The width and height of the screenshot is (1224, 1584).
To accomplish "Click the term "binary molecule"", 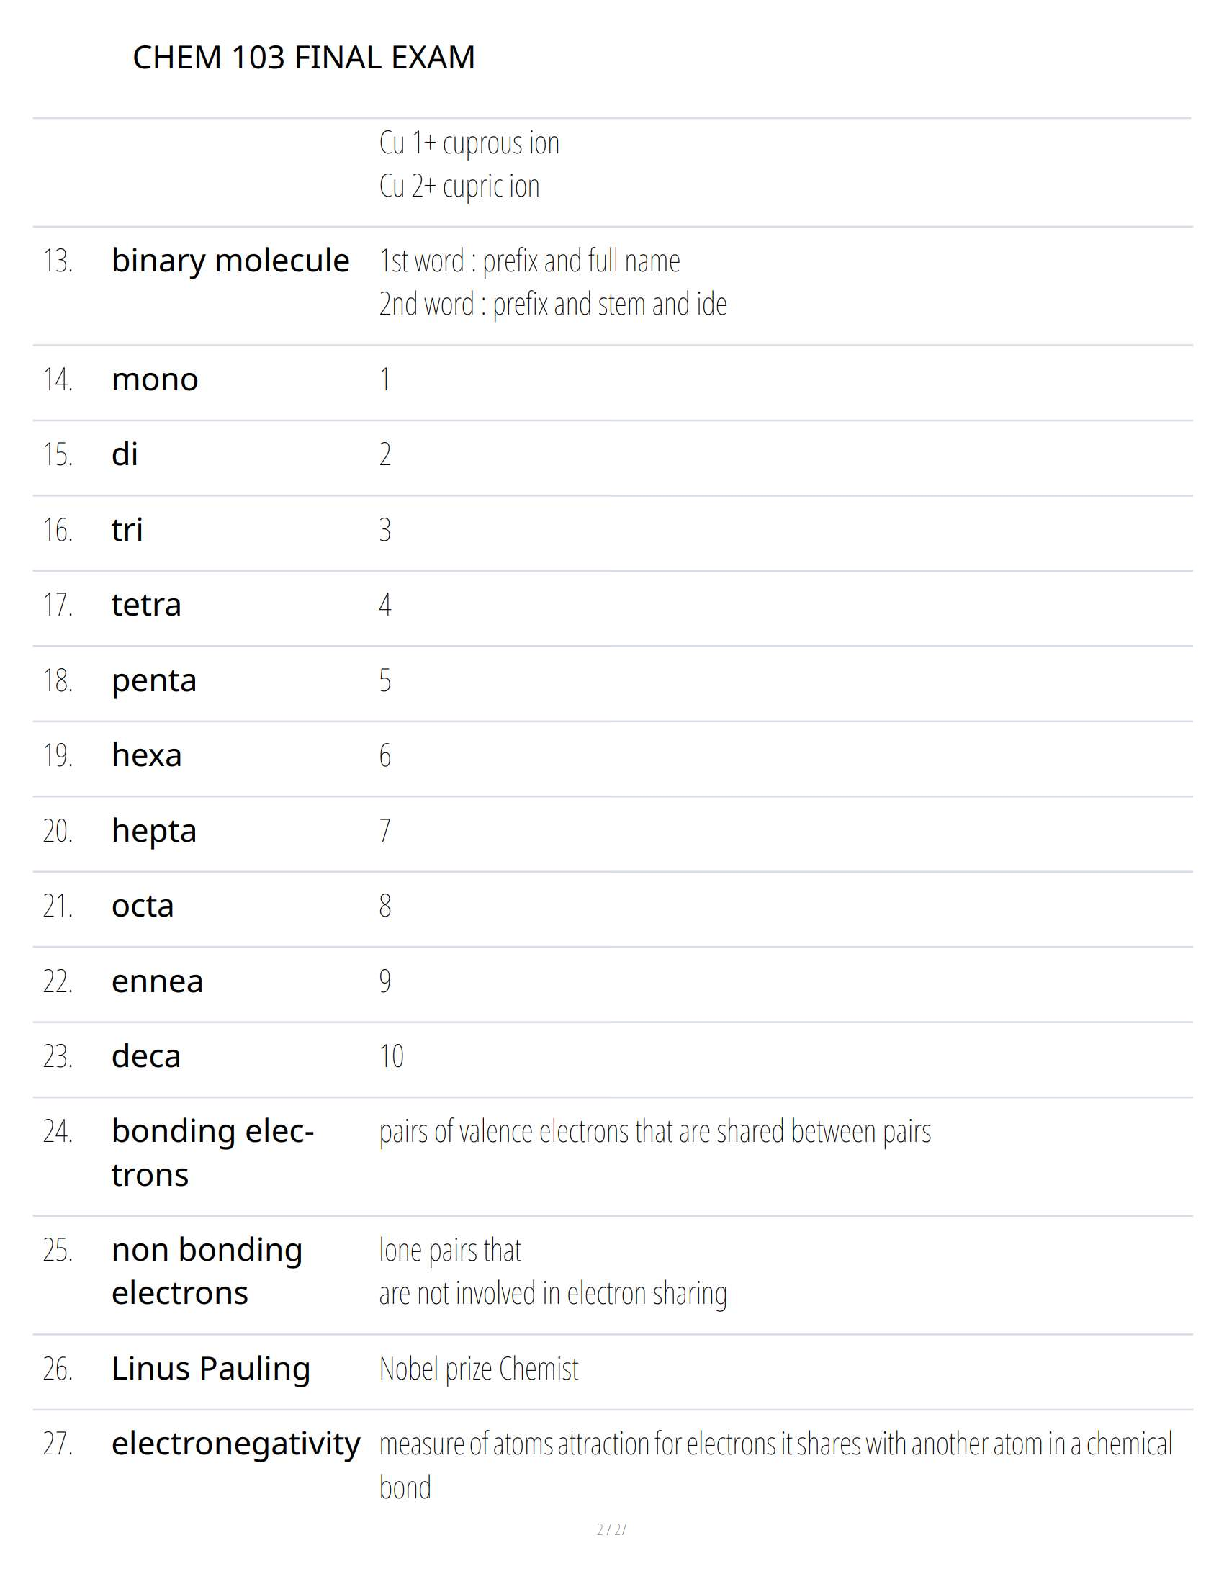I will pos(230,260).
